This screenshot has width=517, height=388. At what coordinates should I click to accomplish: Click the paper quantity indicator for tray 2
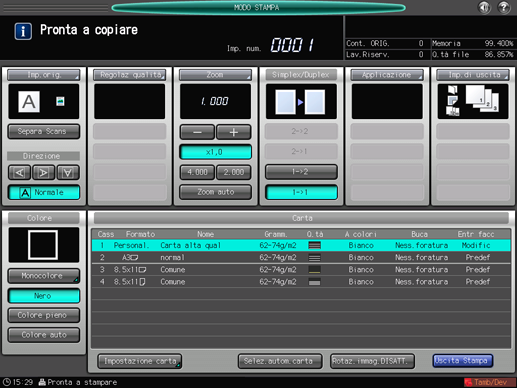click(x=314, y=258)
